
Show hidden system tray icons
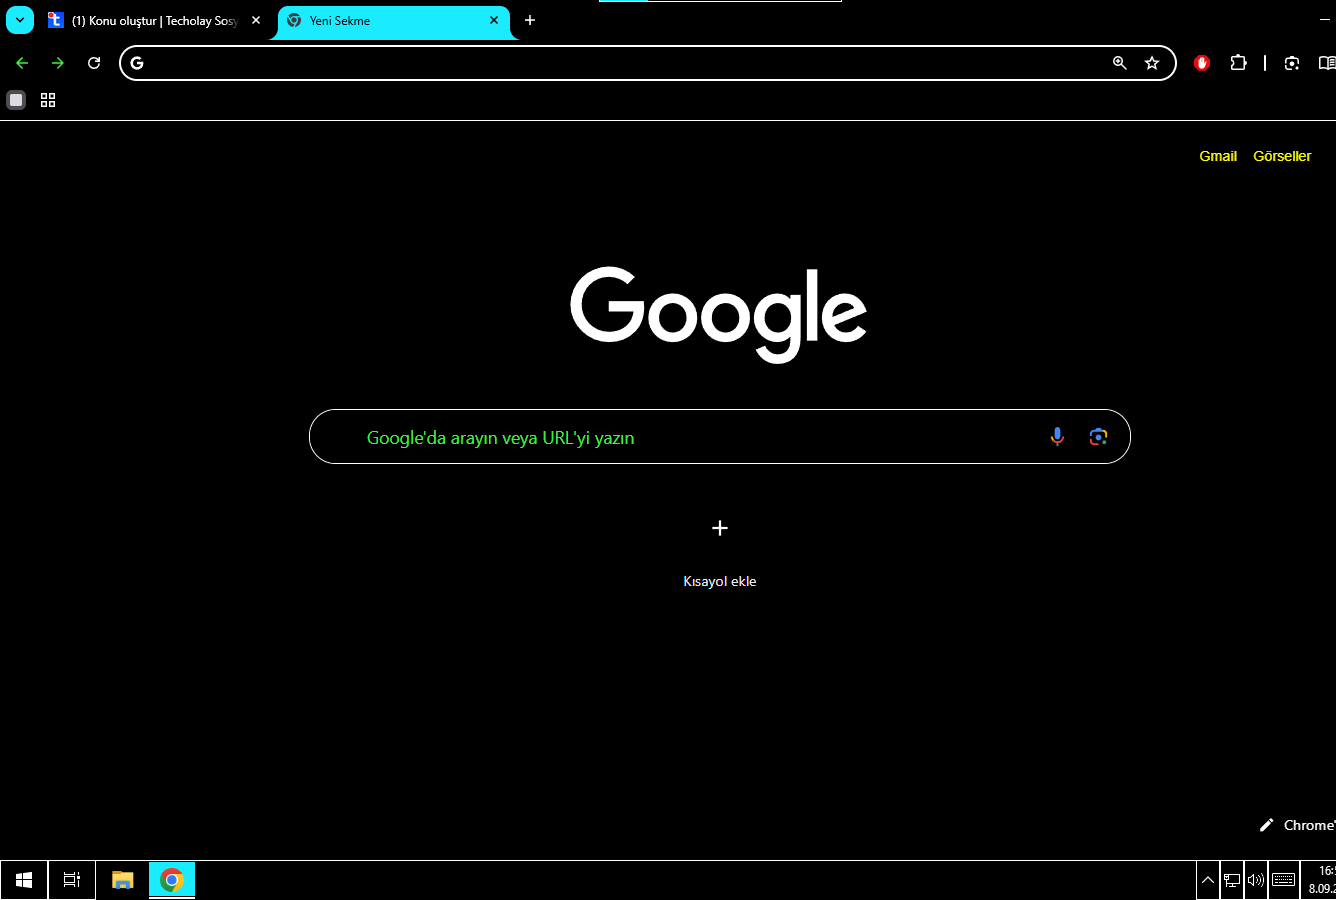tap(1208, 880)
